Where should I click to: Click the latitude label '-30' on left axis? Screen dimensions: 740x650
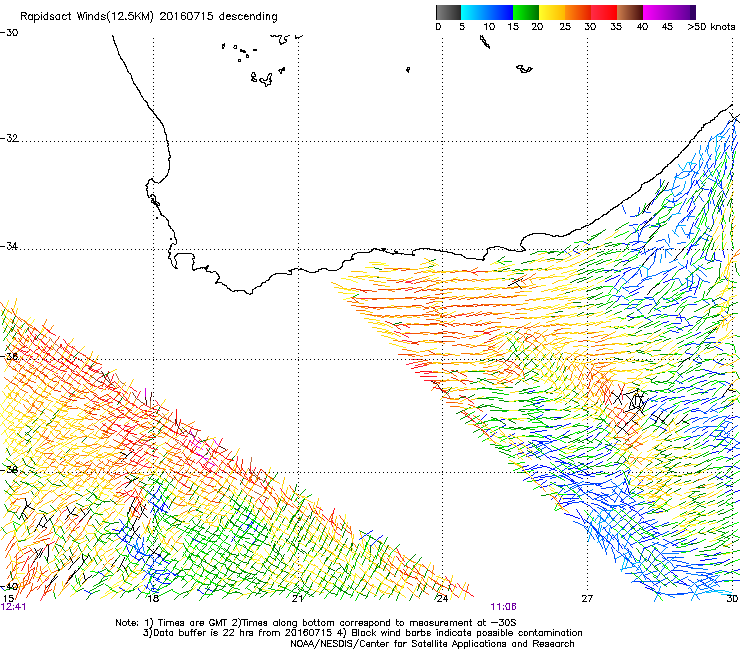[9, 33]
